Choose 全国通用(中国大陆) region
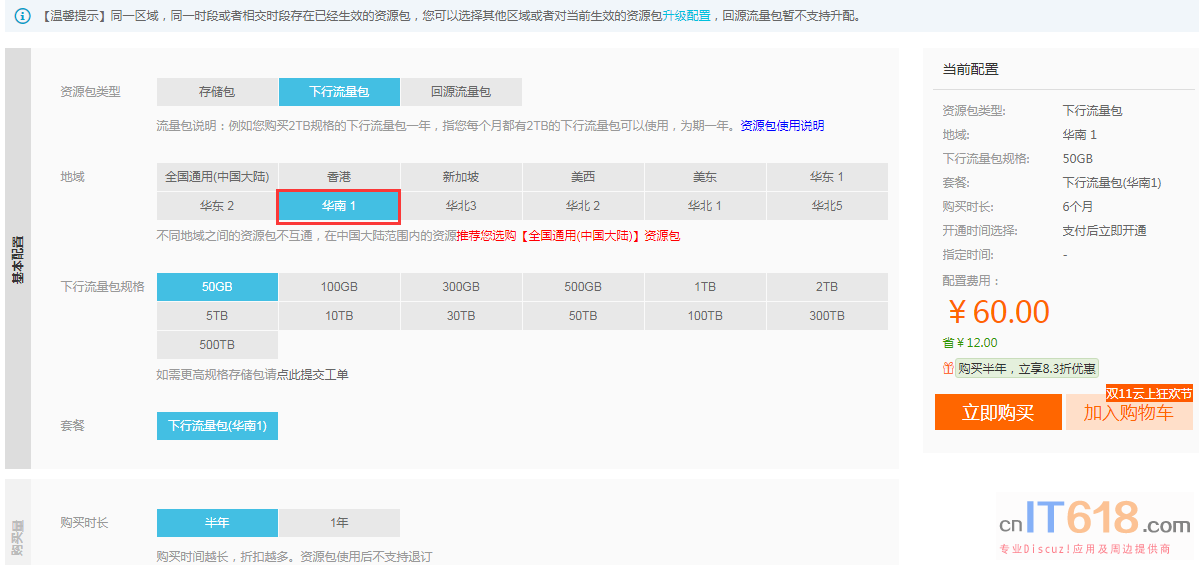 point(217,177)
